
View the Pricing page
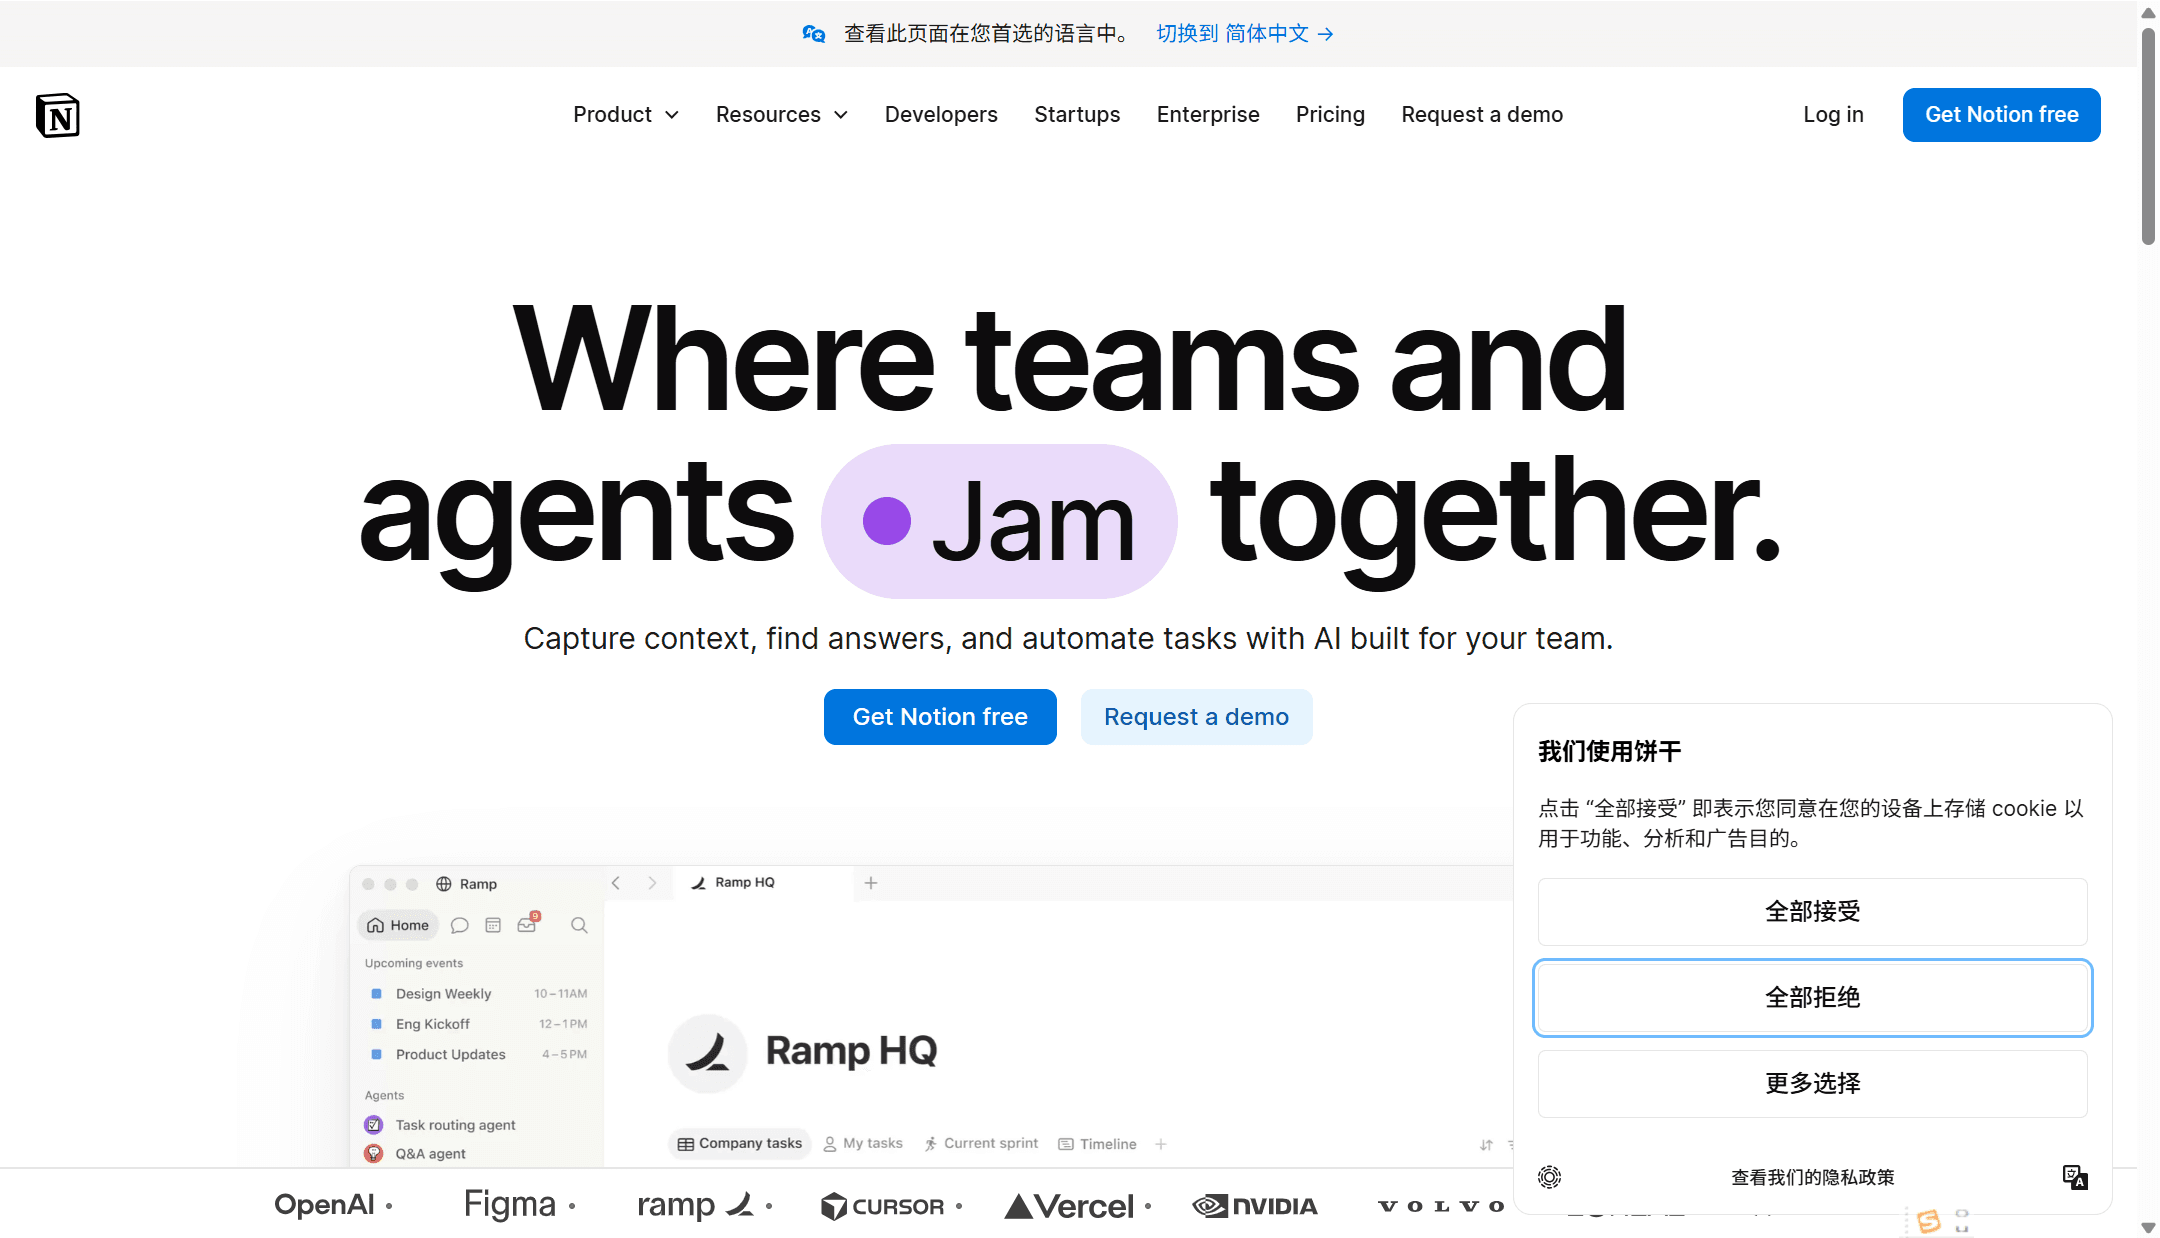(1330, 115)
